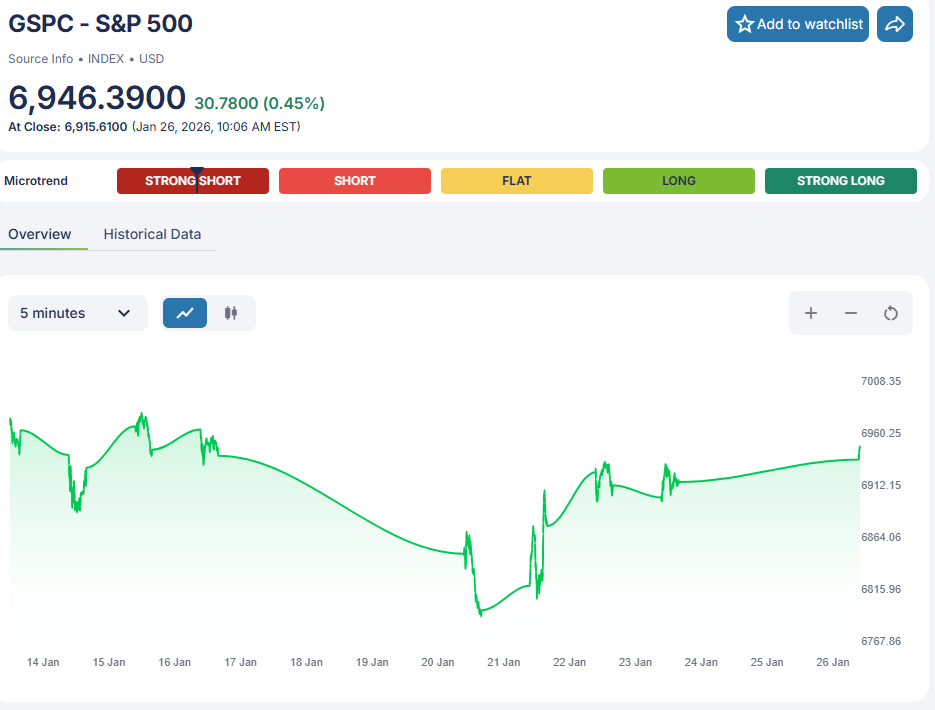This screenshot has height=710, width=935.
Task: Click the yellow FLAT microtrend segment
Action: pos(517,181)
